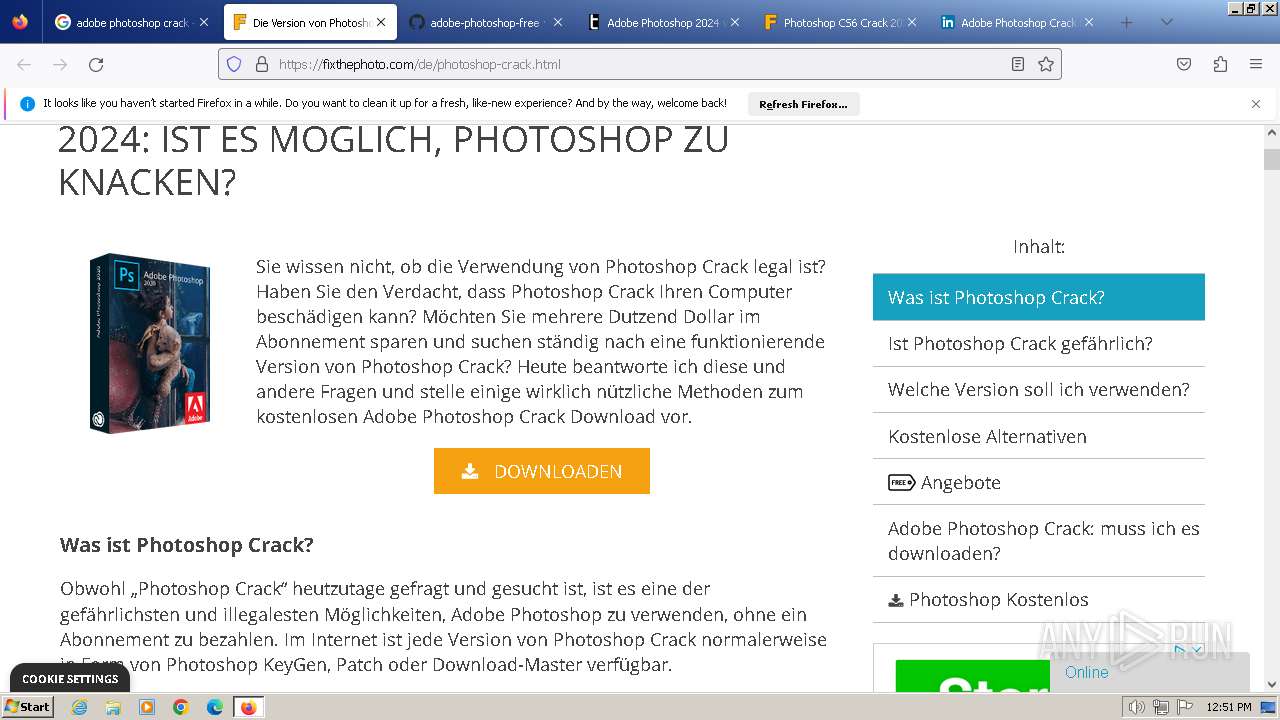Click the 'Was ist Photoshop Crack?' heading
1280x720 pixels.
187,545
